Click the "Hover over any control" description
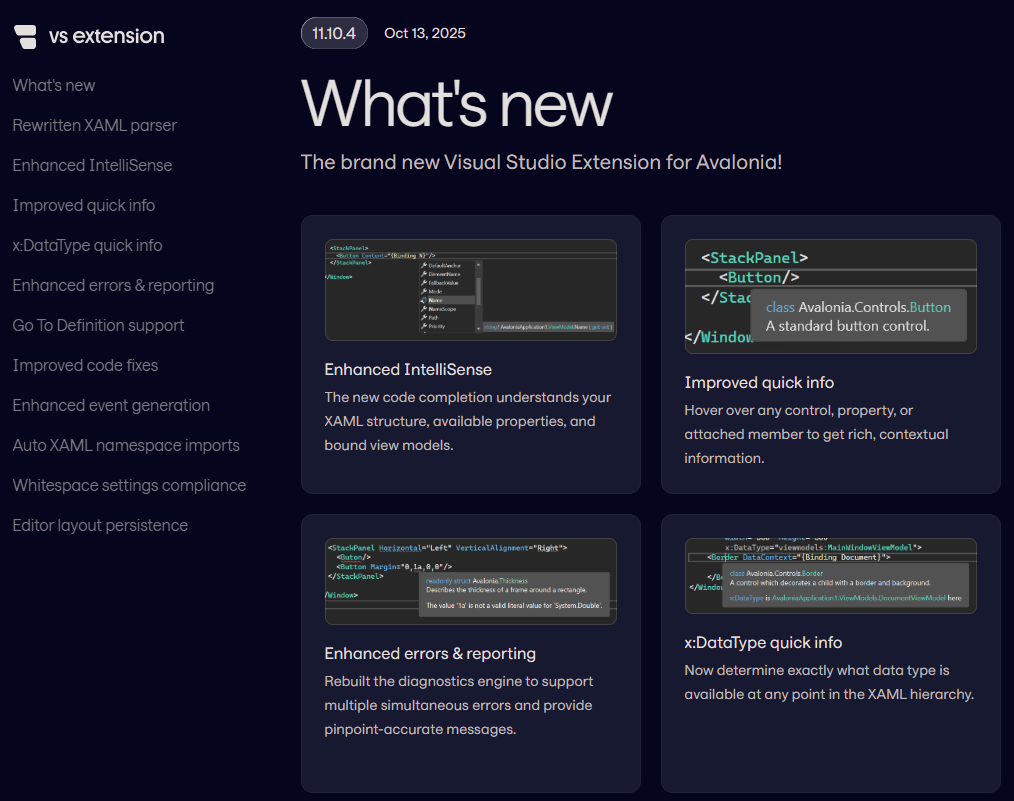Viewport: 1014px width, 801px height. click(817, 434)
